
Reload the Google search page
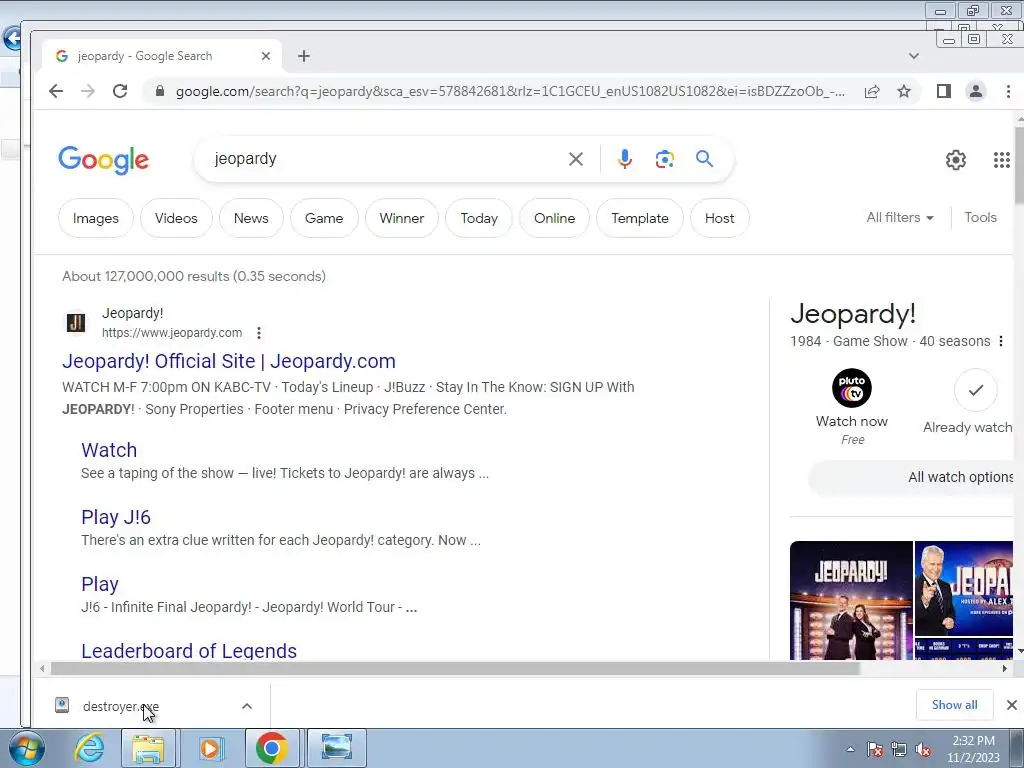coord(120,91)
